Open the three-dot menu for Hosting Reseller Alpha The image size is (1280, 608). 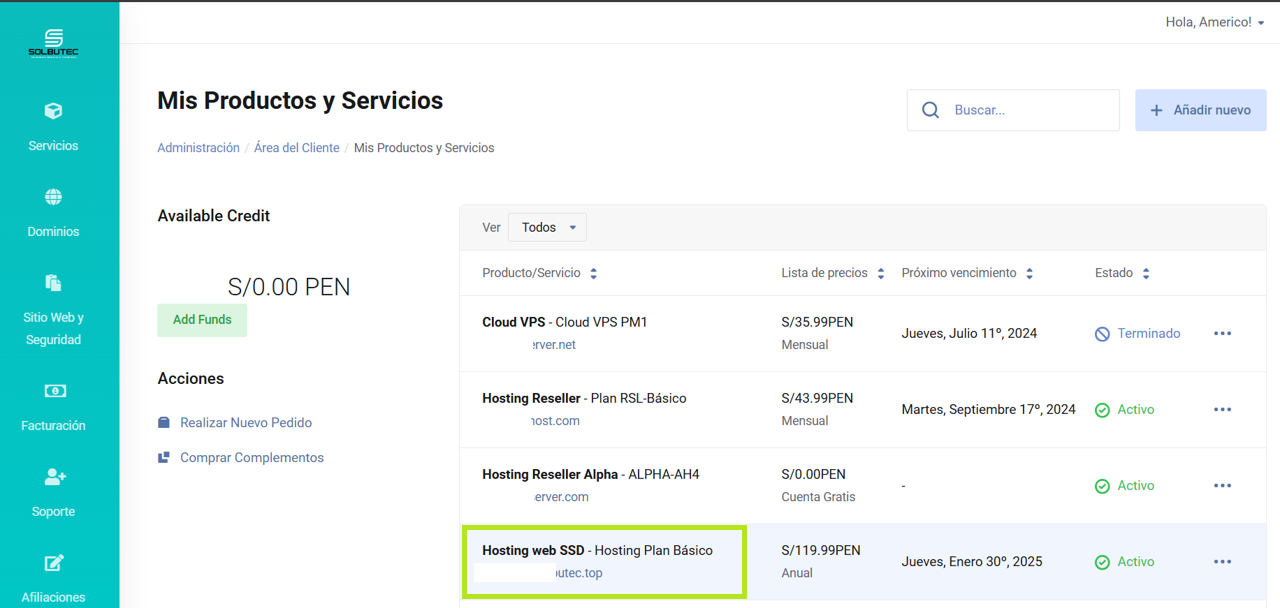pyautogui.click(x=1222, y=485)
